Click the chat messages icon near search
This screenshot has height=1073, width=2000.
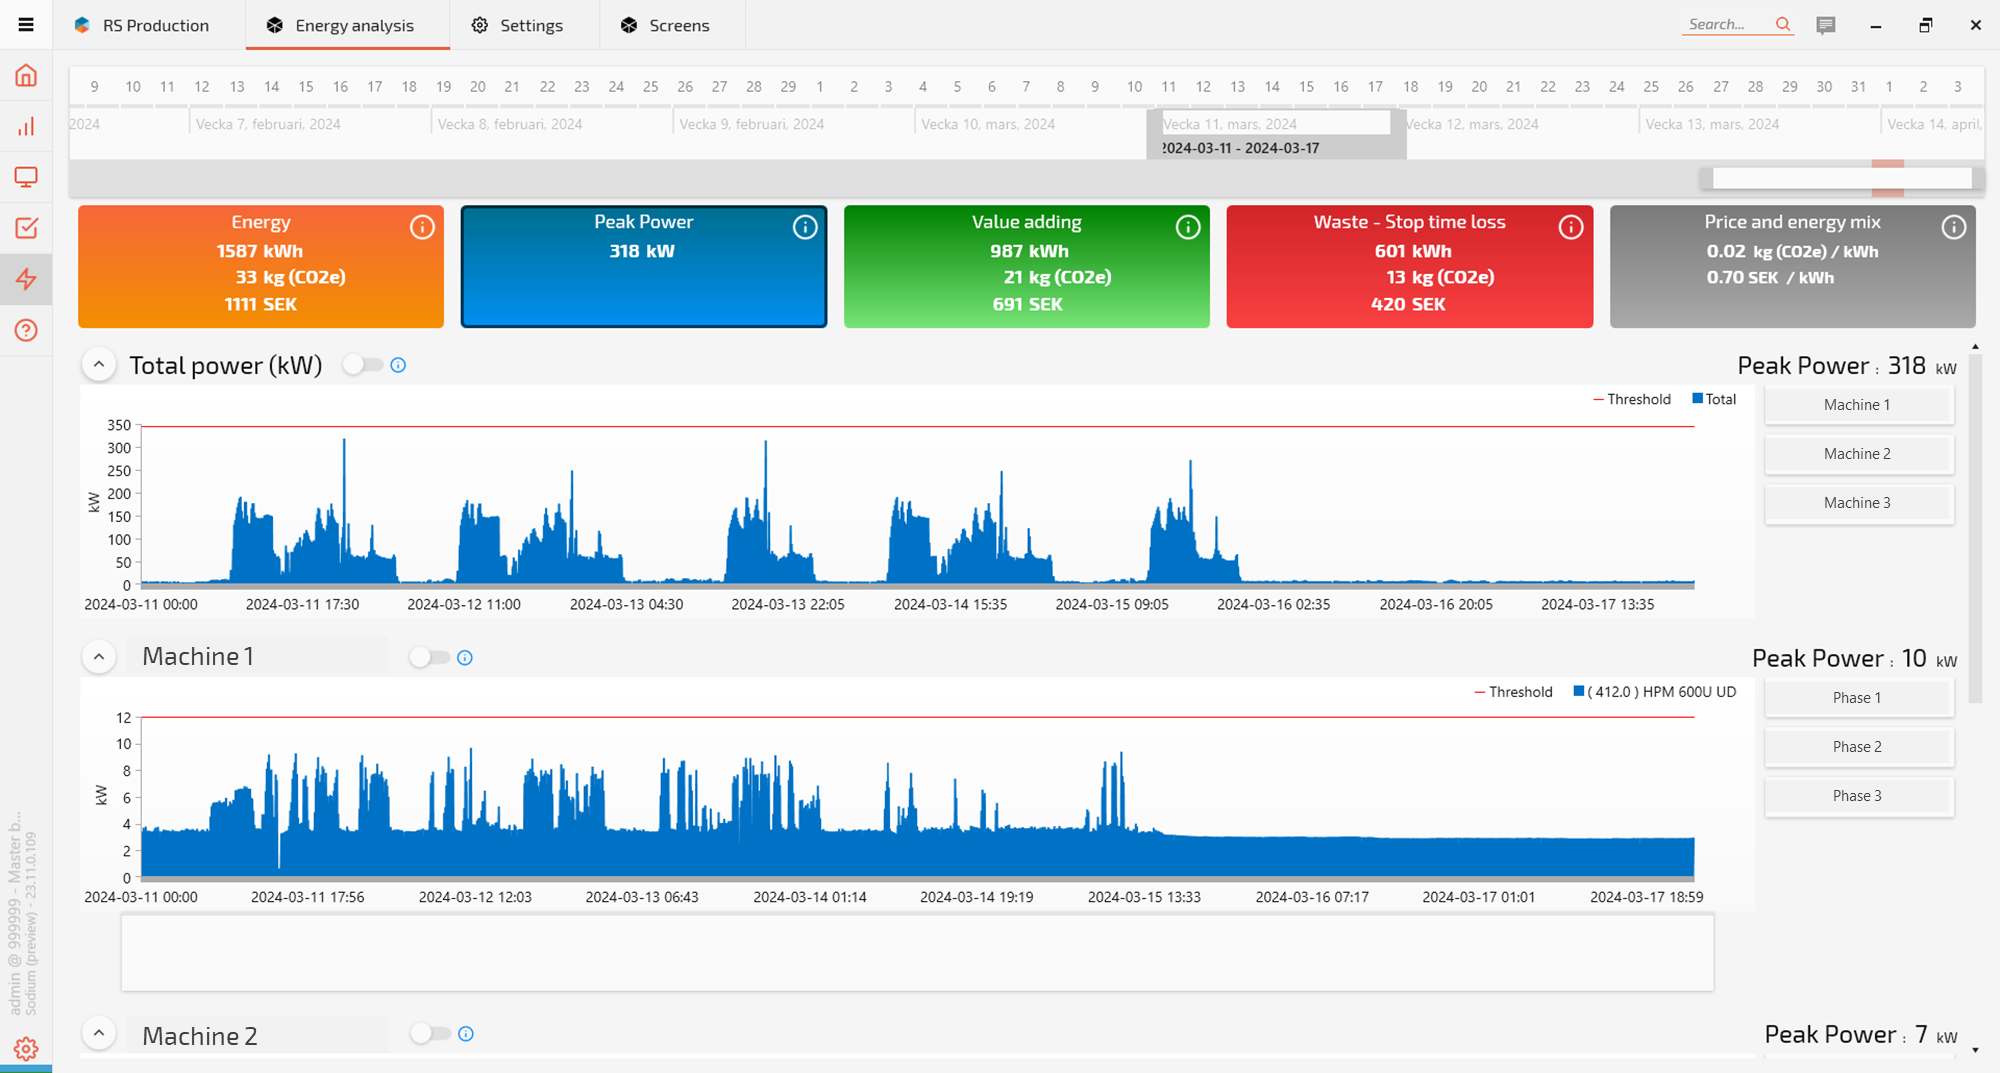point(1826,25)
